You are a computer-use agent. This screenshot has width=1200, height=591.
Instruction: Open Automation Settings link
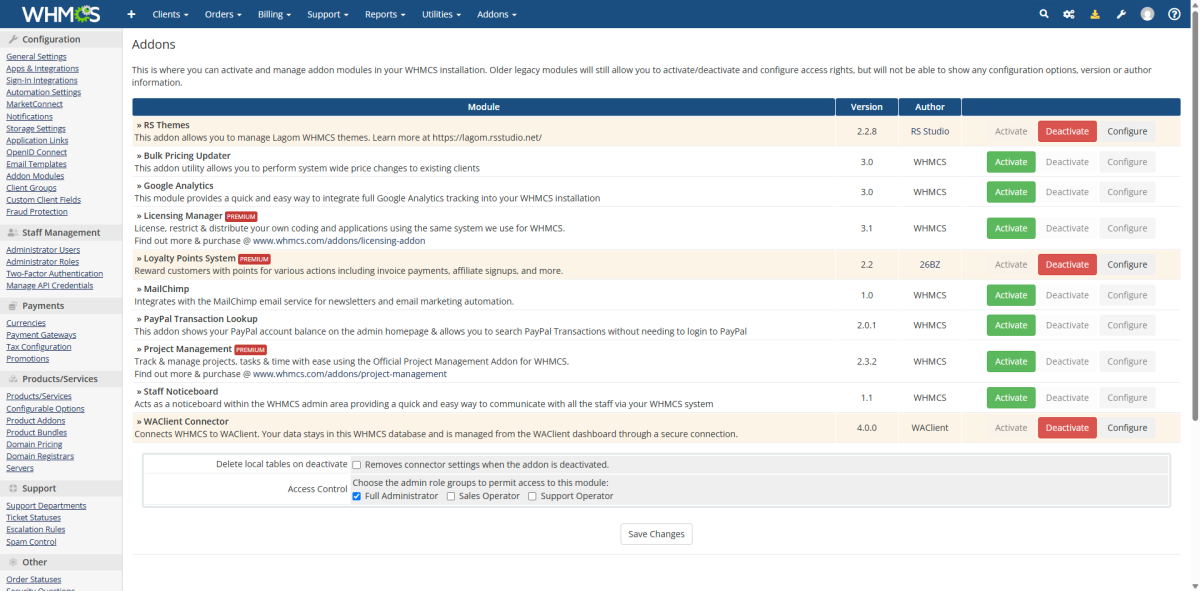pyautogui.click(x=43, y=92)
